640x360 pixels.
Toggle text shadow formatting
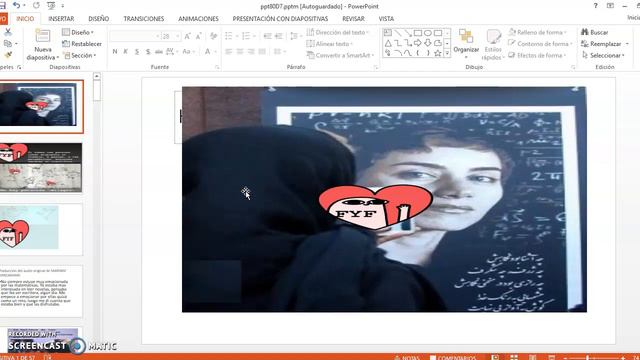[148, 51]
